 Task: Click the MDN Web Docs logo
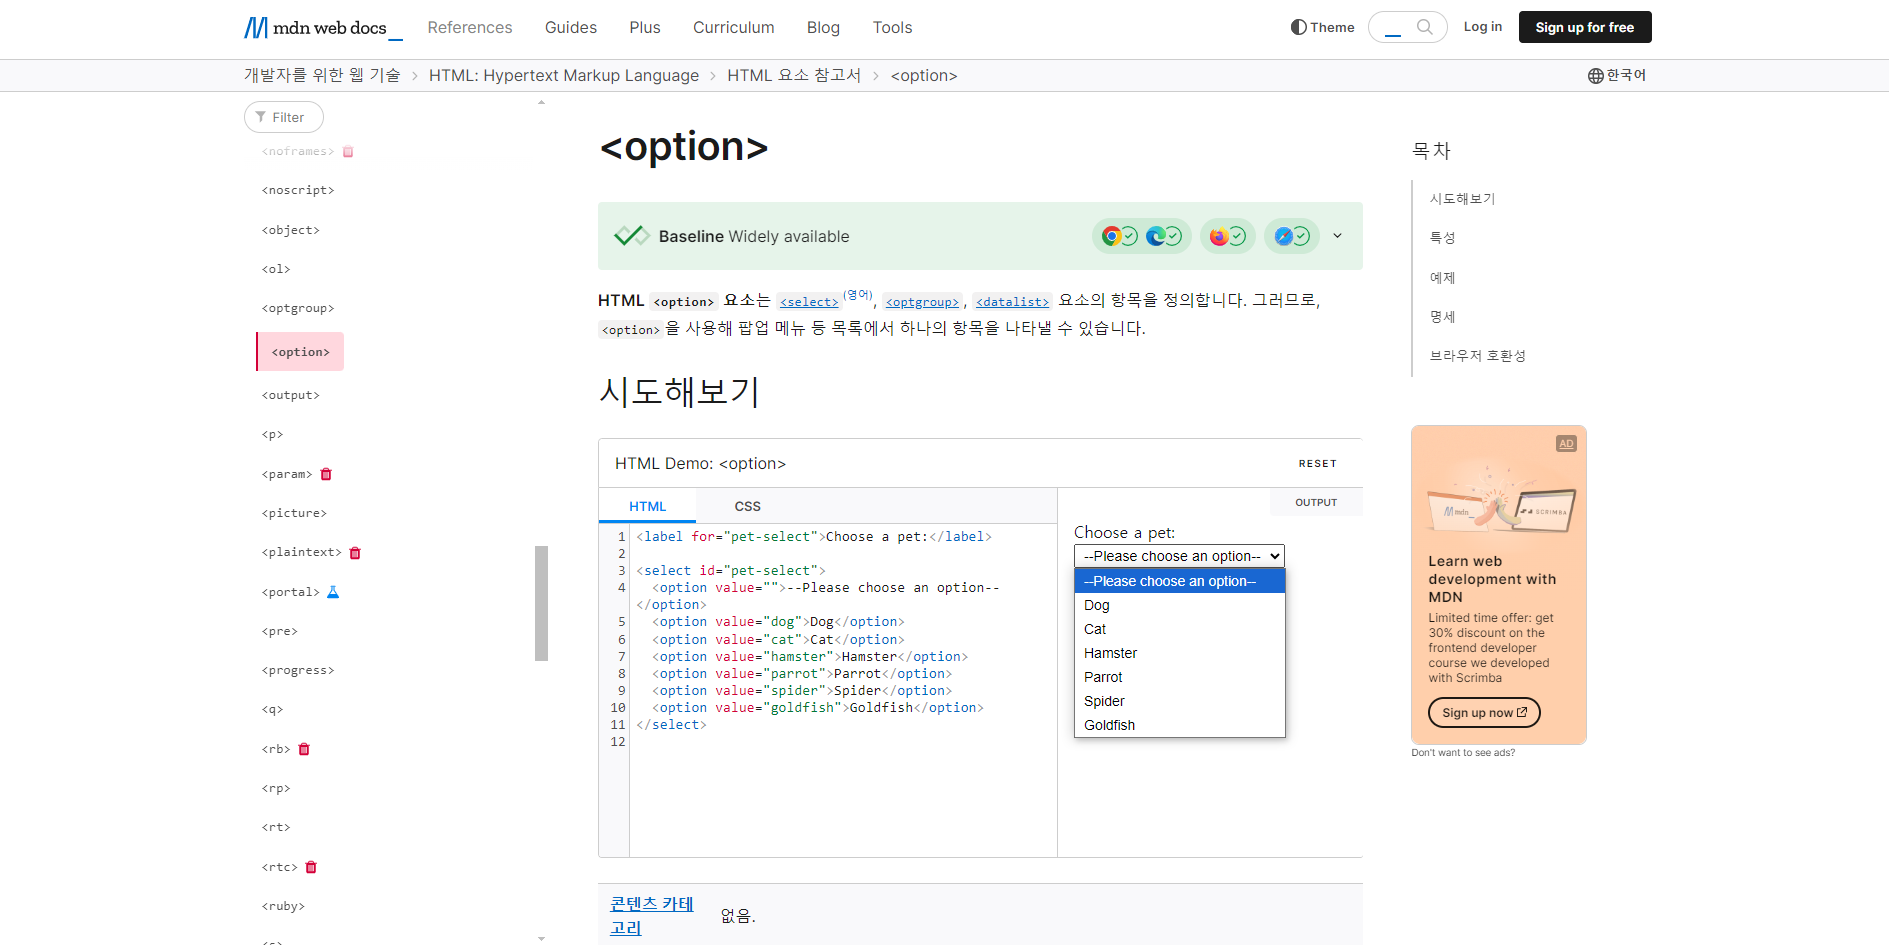[x=323, y=27]
